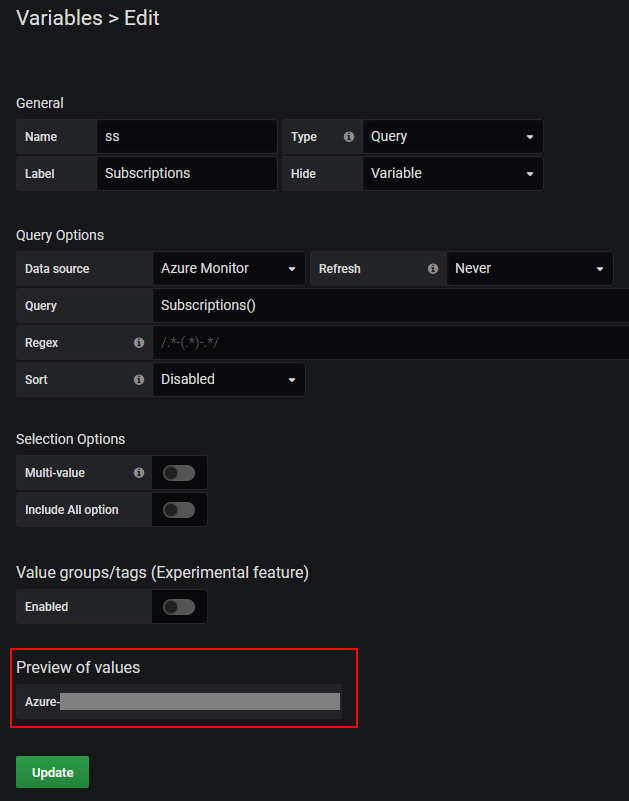Click the Query field with Subscriptions()
This screenshot has width=629, height=801.
click(391, 305)
